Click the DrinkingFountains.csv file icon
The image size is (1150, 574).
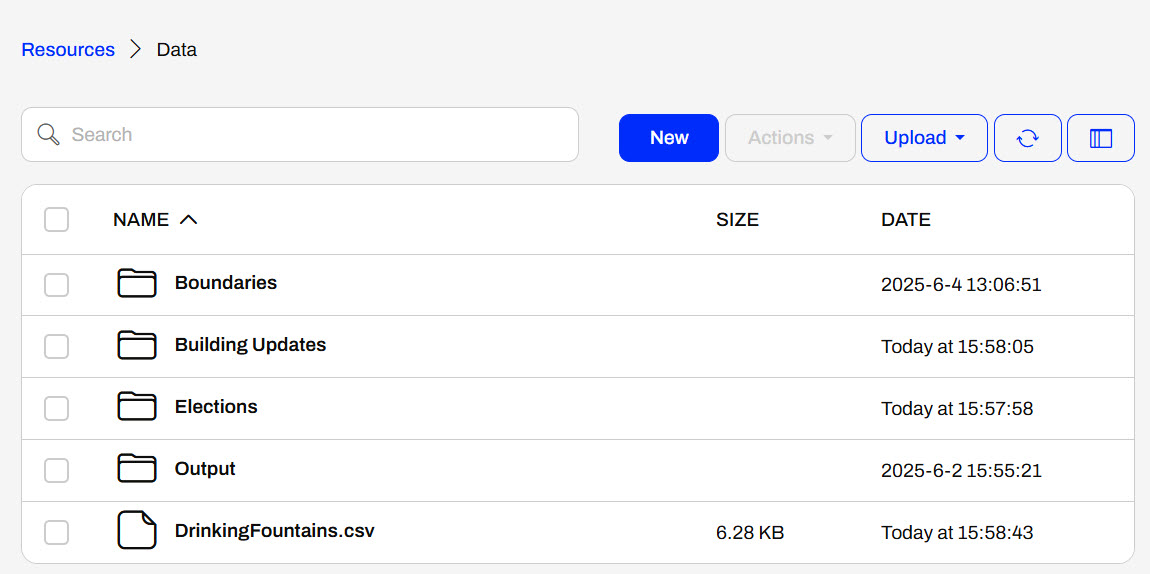(x=137, y=531)
